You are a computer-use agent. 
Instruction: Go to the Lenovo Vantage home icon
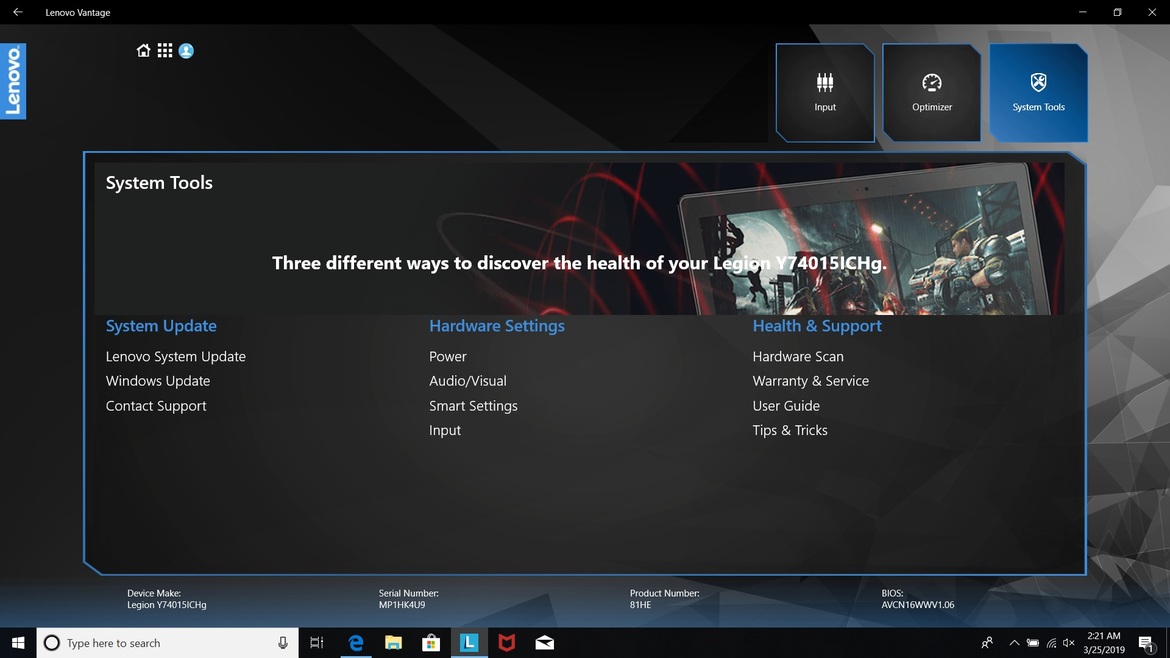pos(143,50)
